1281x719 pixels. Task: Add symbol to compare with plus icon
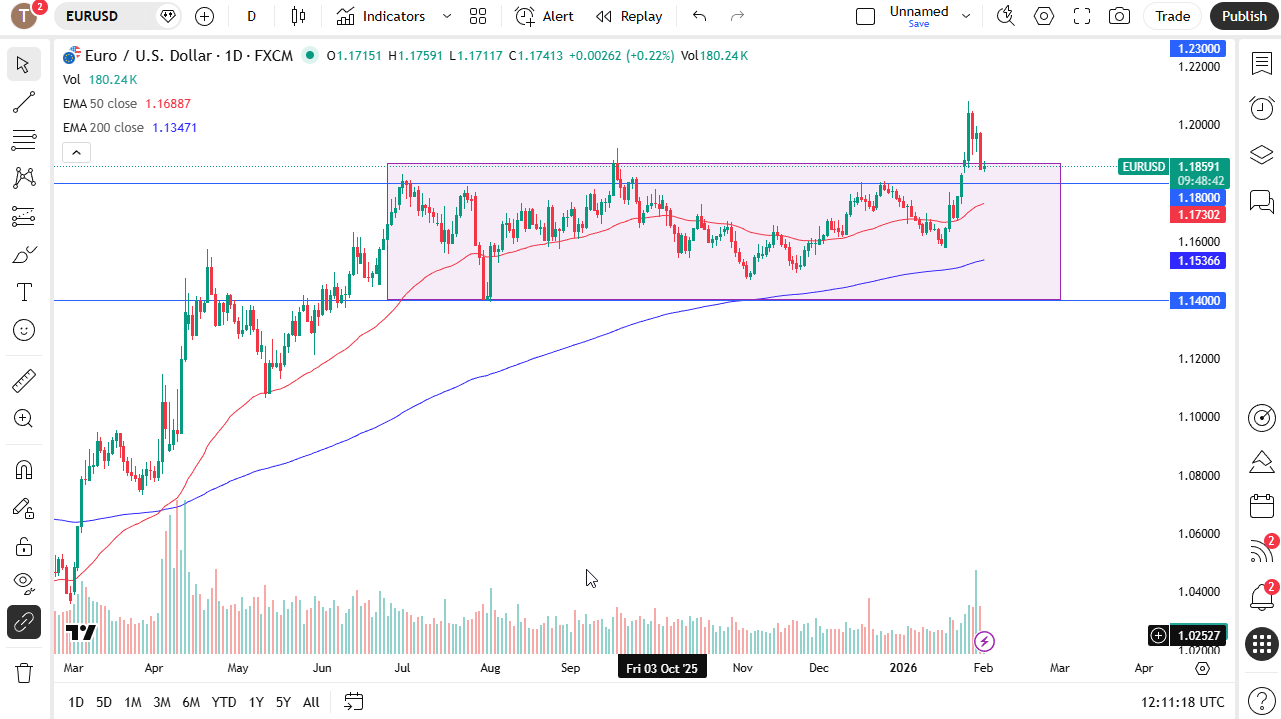pyautogui.click(x=204, y=16)
